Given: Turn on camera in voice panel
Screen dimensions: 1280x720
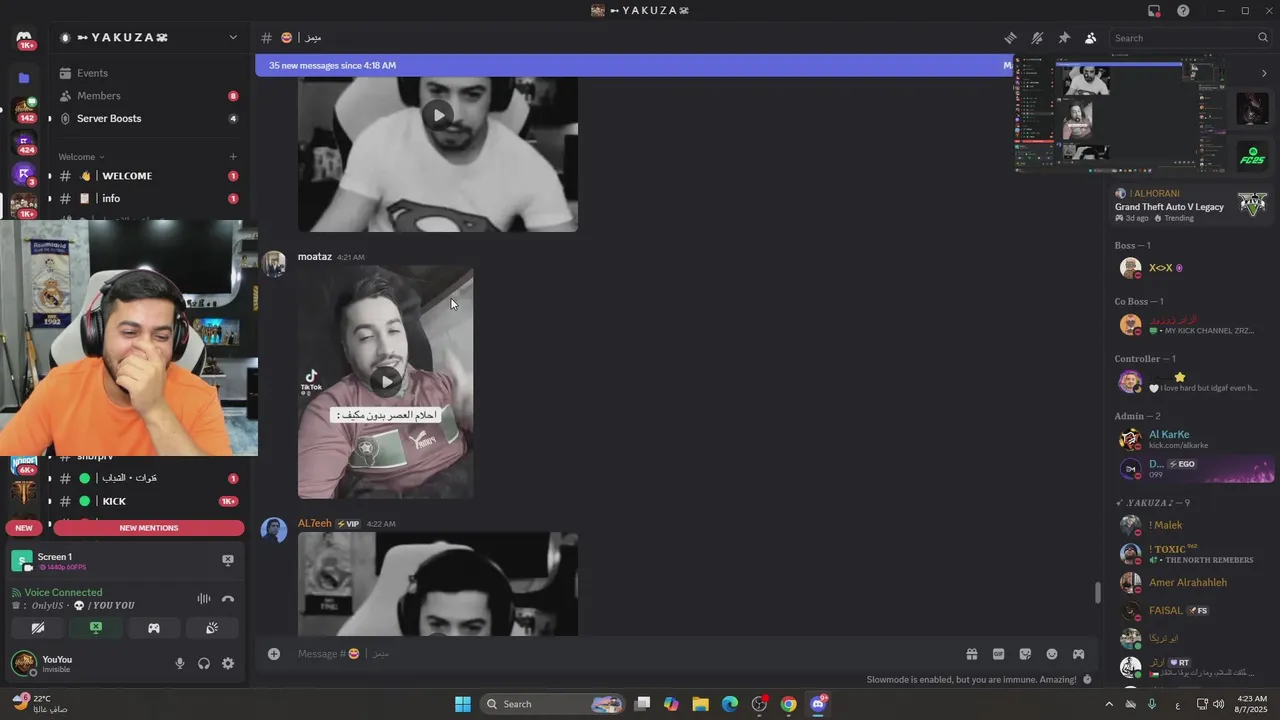Looking at the screenshot, I should [38, 628].
